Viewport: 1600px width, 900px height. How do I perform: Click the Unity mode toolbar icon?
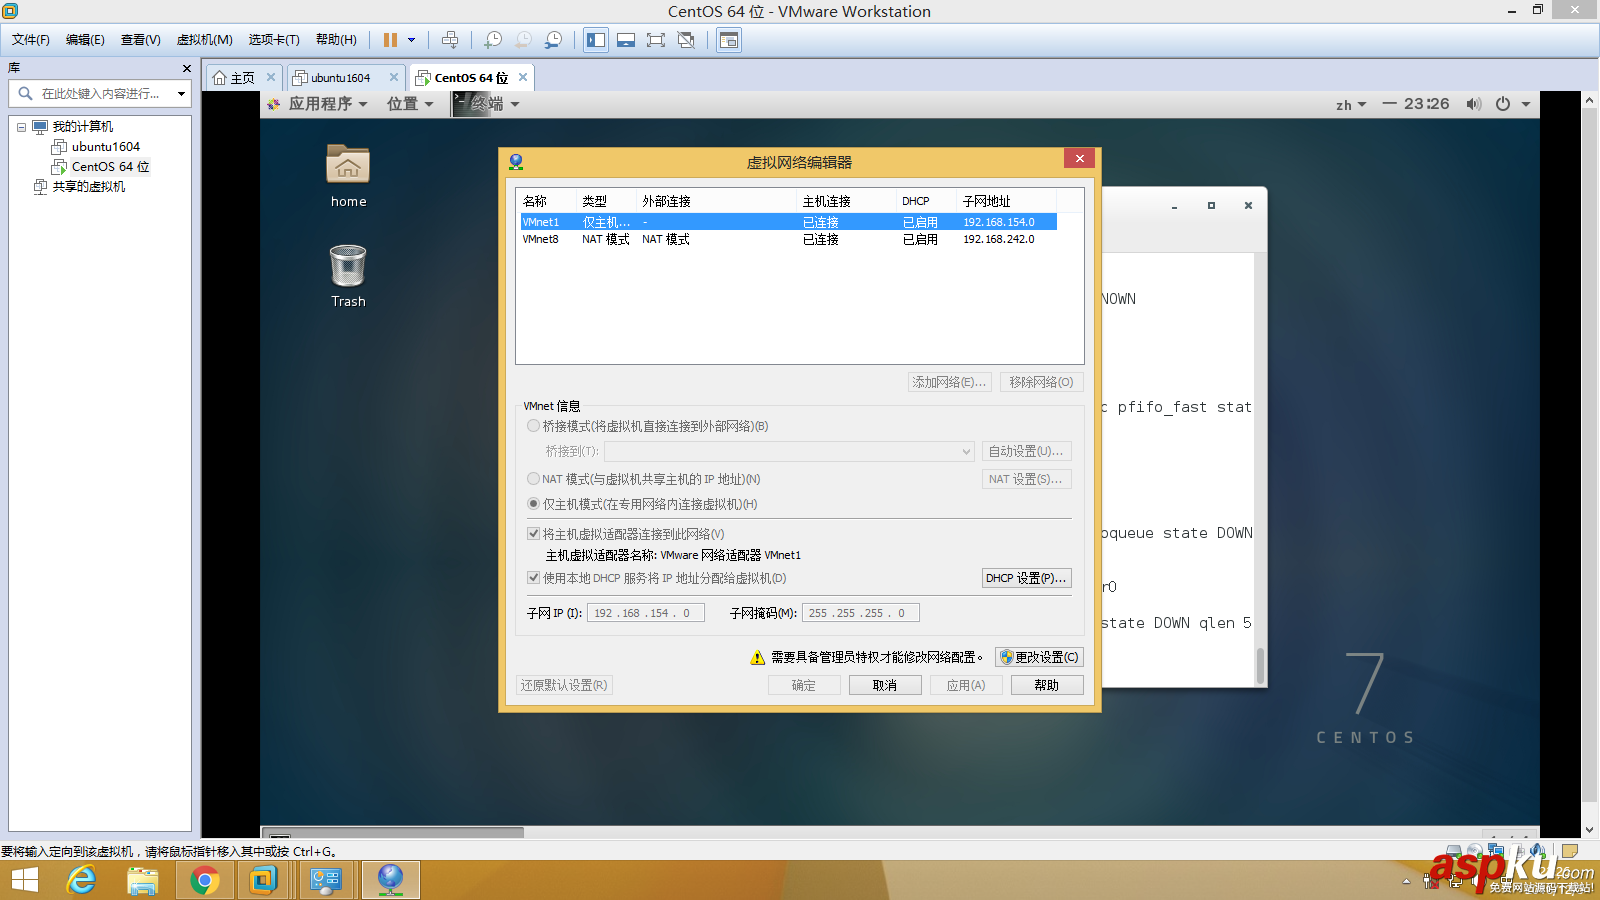click(x=686, y=40)
